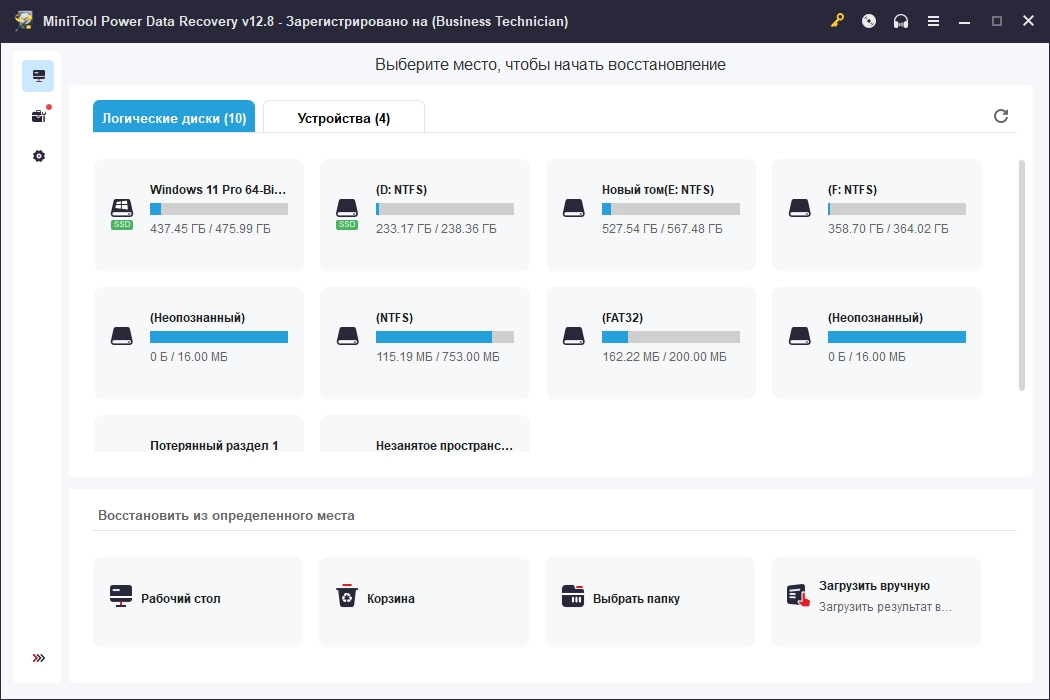Select the (F: NTFS) drive card
The height and width of the screenshot is (700, 1050).
click(877, 215)
